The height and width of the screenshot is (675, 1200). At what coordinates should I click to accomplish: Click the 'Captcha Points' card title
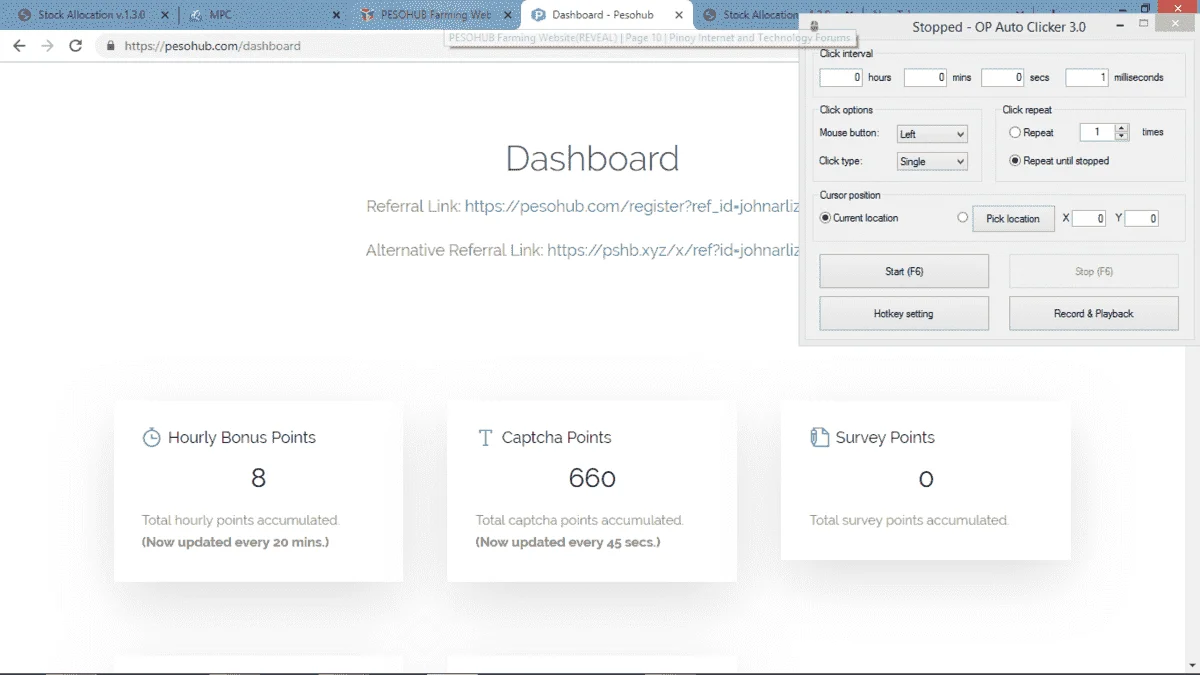coord(557,437)
